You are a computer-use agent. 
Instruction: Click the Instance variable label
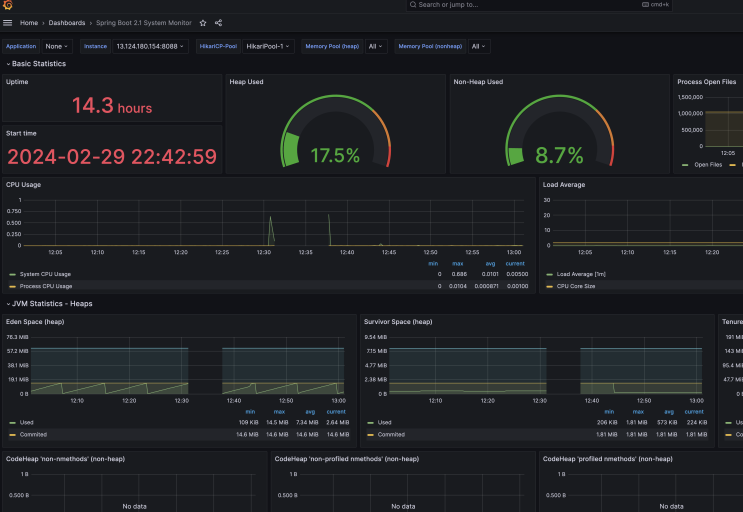click(x=95, y=46)
